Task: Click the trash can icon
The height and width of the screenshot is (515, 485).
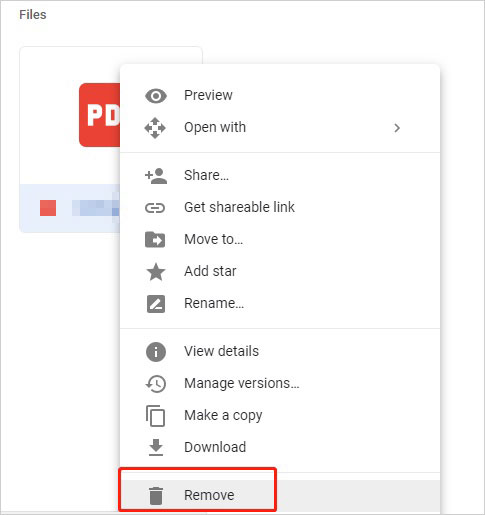Action: (156, 496)
